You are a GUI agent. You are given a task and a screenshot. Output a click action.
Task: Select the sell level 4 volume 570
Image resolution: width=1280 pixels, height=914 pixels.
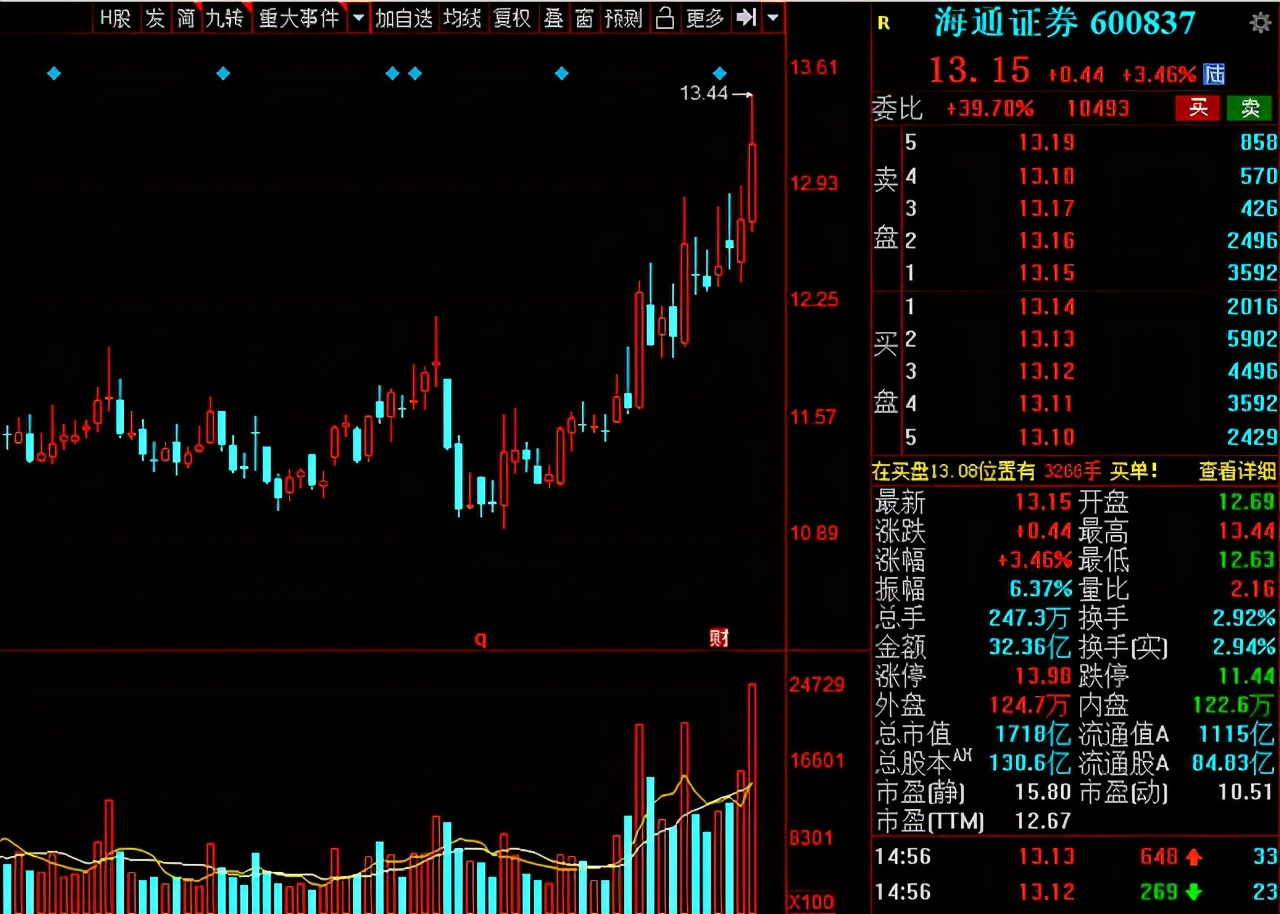tap(1258, 176)
